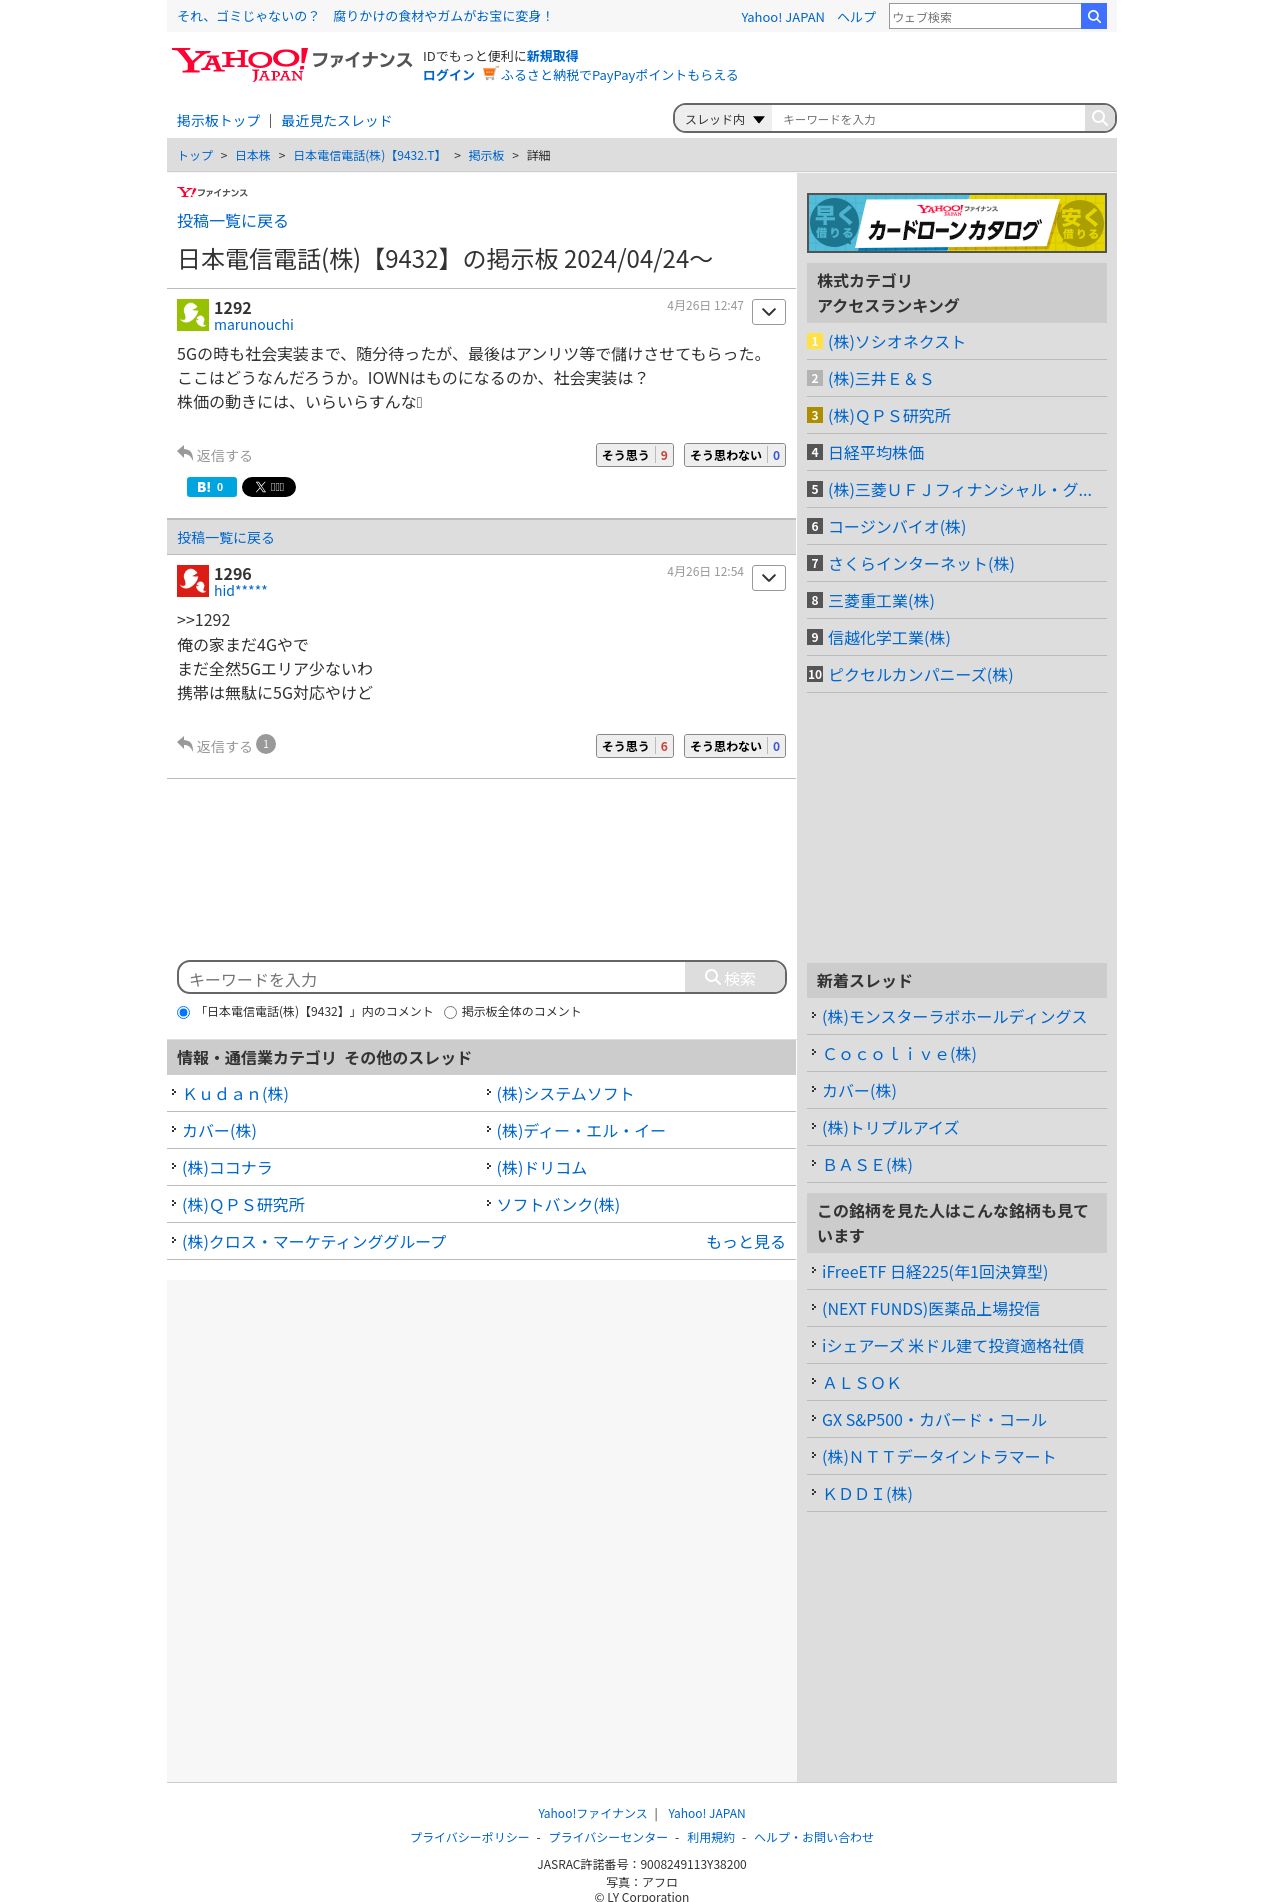Click プライバシーポリシー in the footer
This screenshot has height=1902, width=1284.
tap(470, 1838)
